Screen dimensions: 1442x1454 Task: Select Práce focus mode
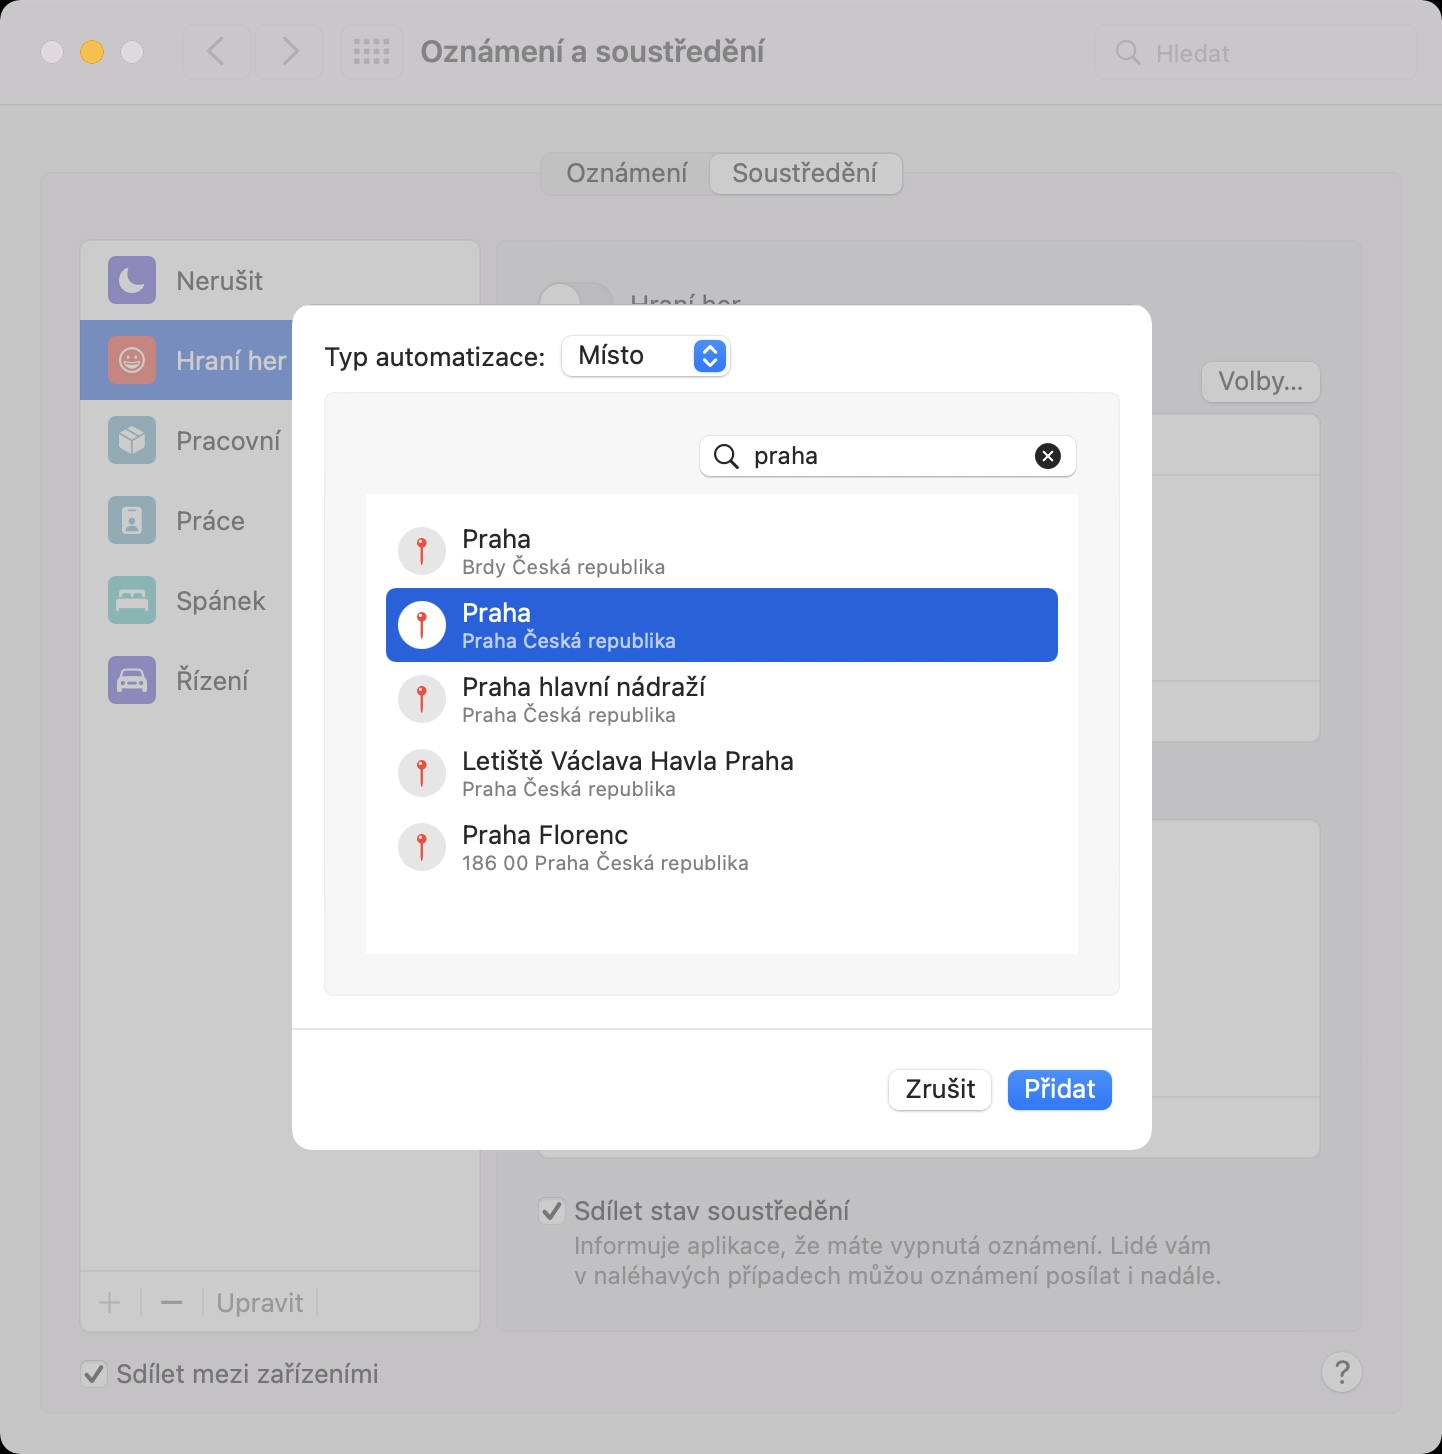186,520
